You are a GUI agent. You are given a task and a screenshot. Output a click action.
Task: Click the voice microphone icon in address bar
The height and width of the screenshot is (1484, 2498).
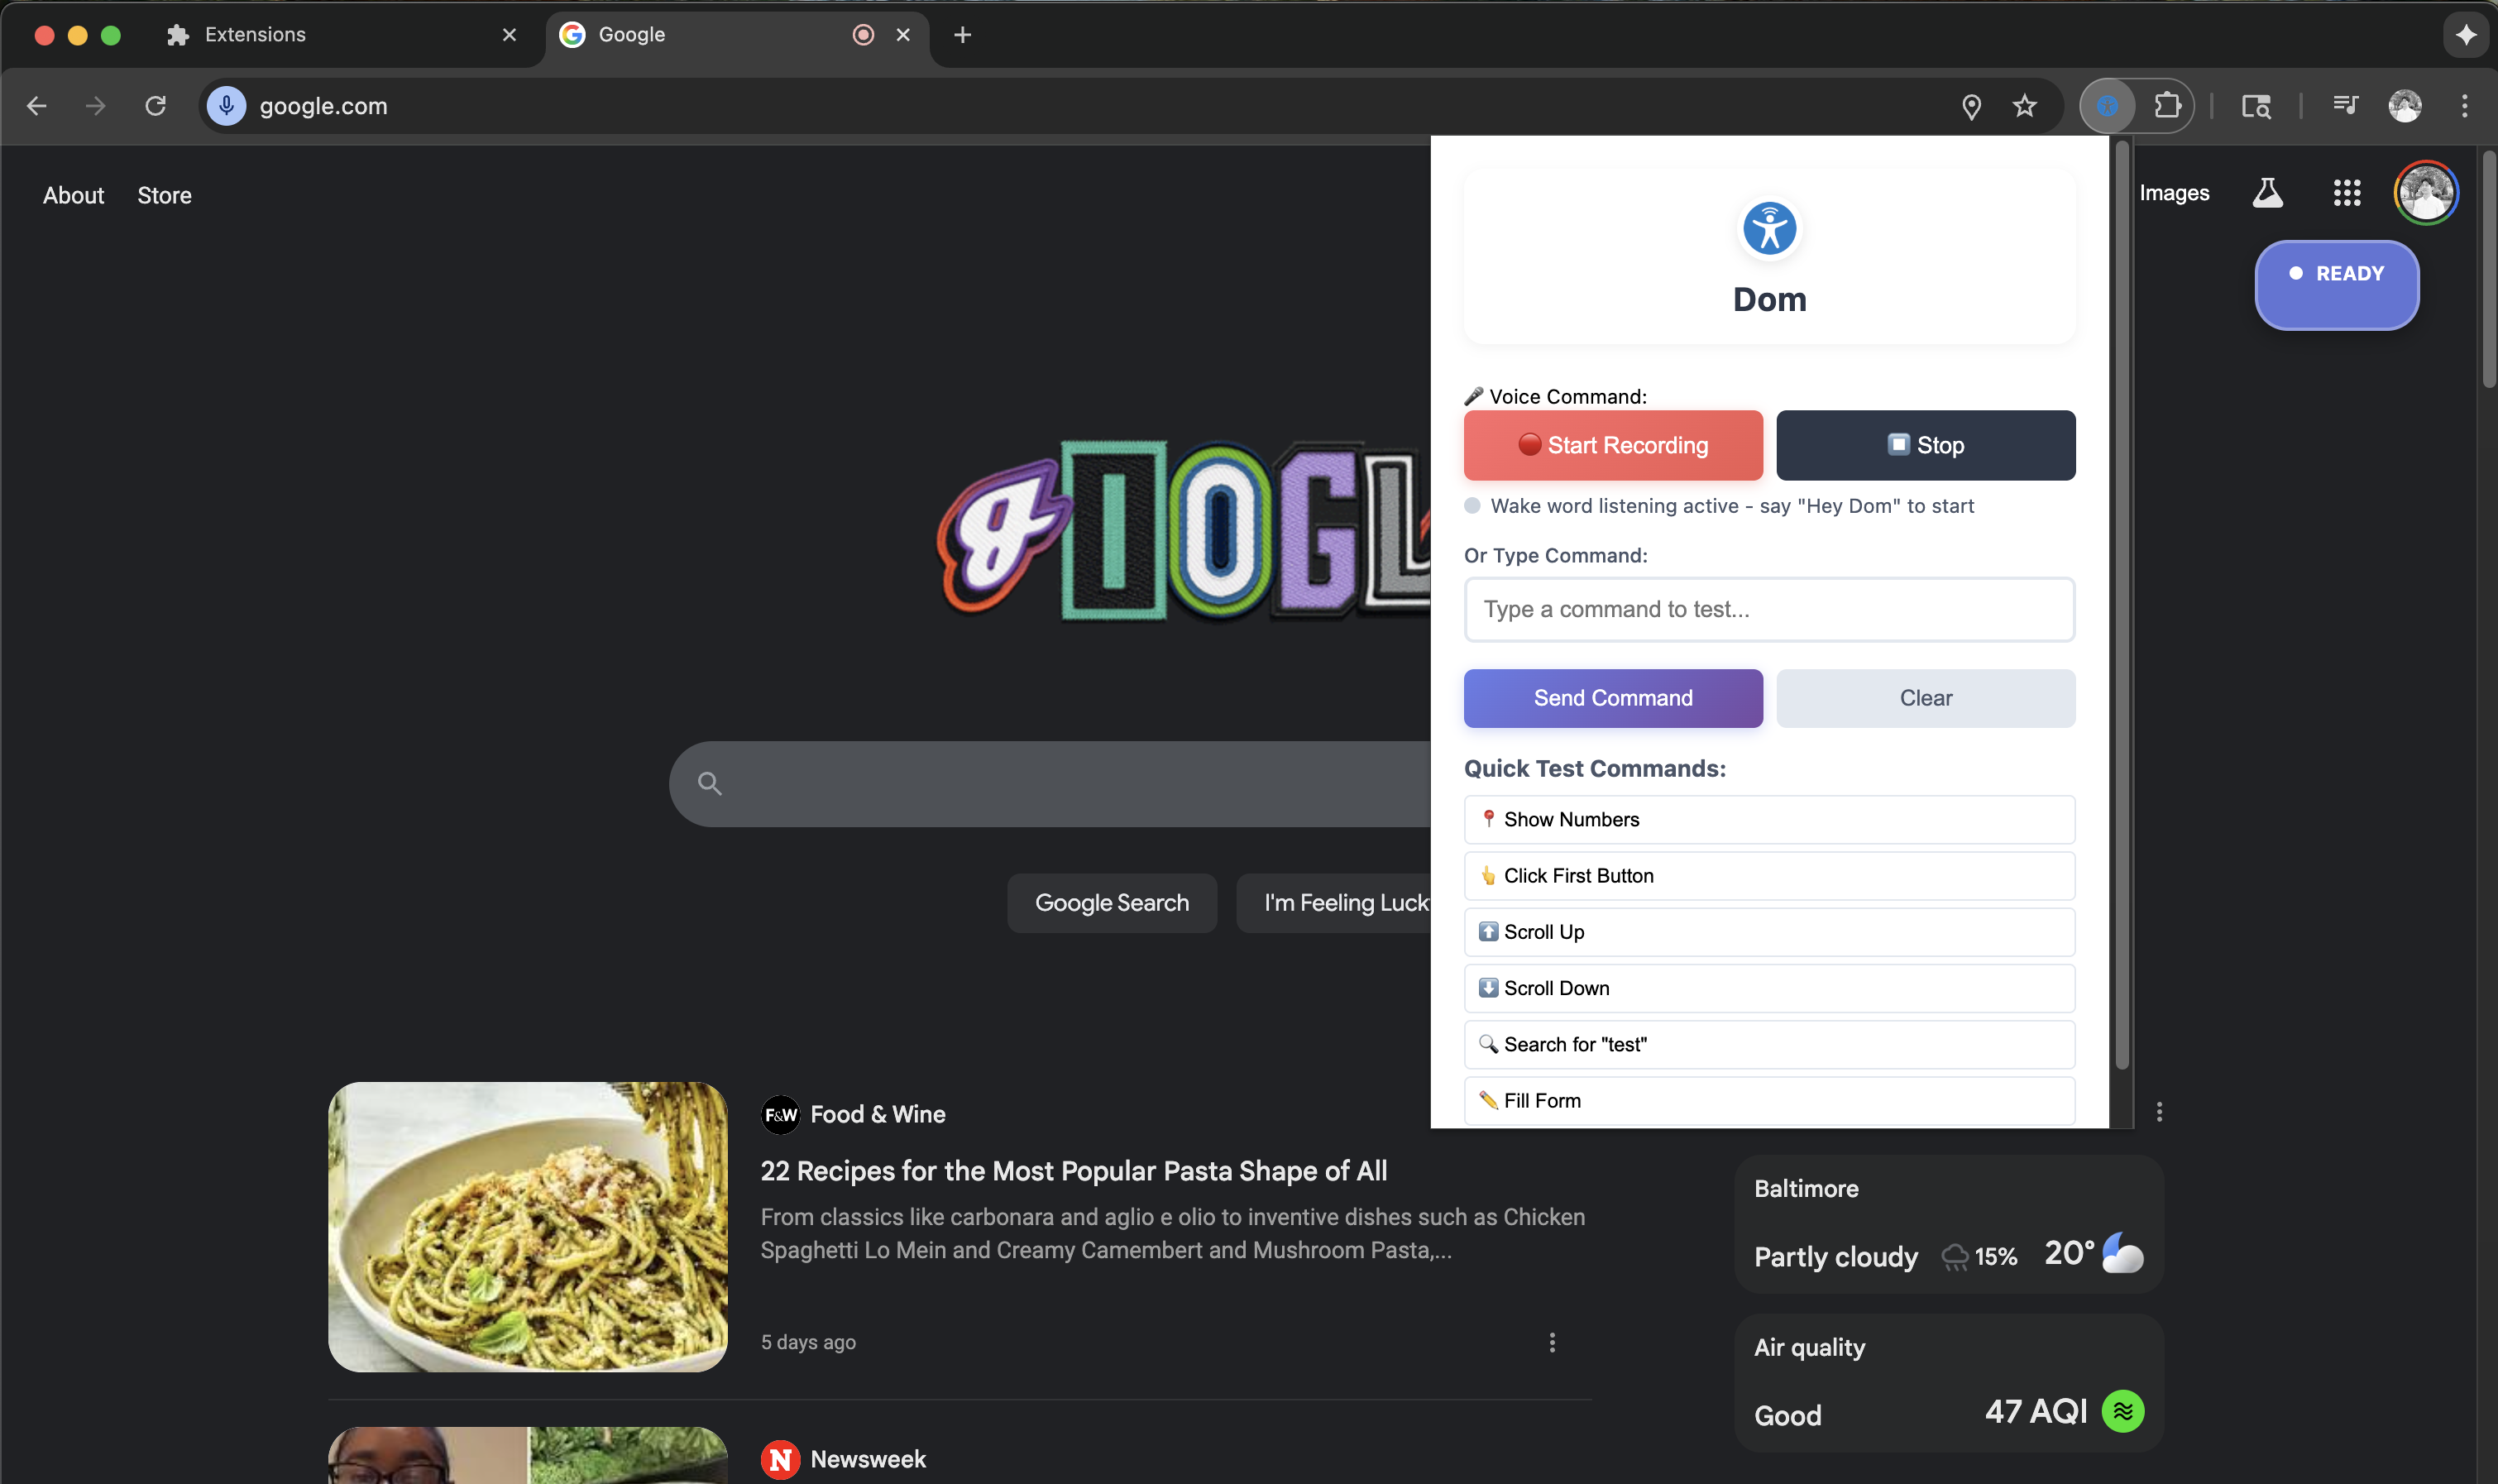227,105
